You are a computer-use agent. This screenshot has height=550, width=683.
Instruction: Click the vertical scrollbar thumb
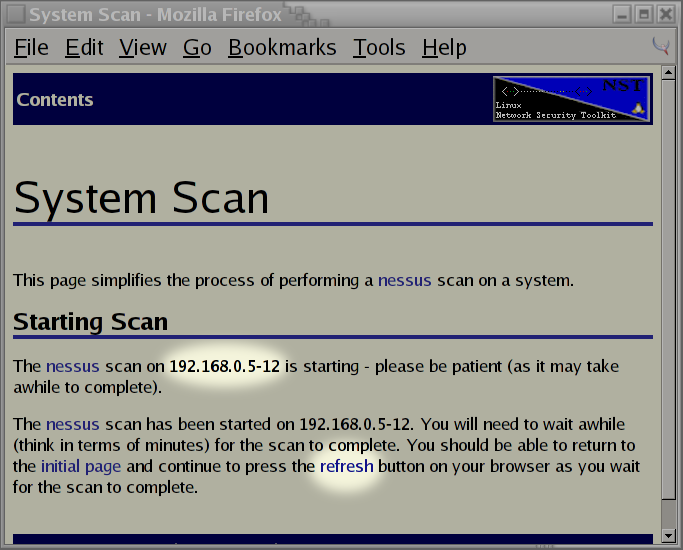tap(668, 290)
